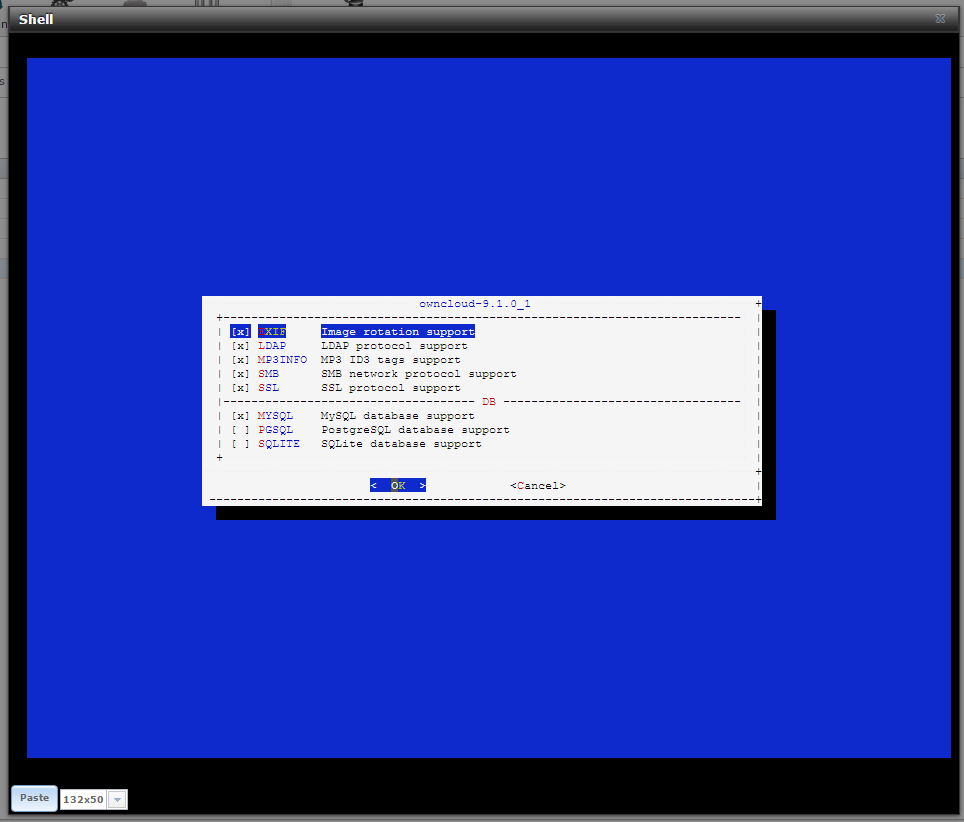The height and width of the screenshot is (822, 964).
Task: Select 'MP3 ID3 tags support' text
Action: pos(390,360)
